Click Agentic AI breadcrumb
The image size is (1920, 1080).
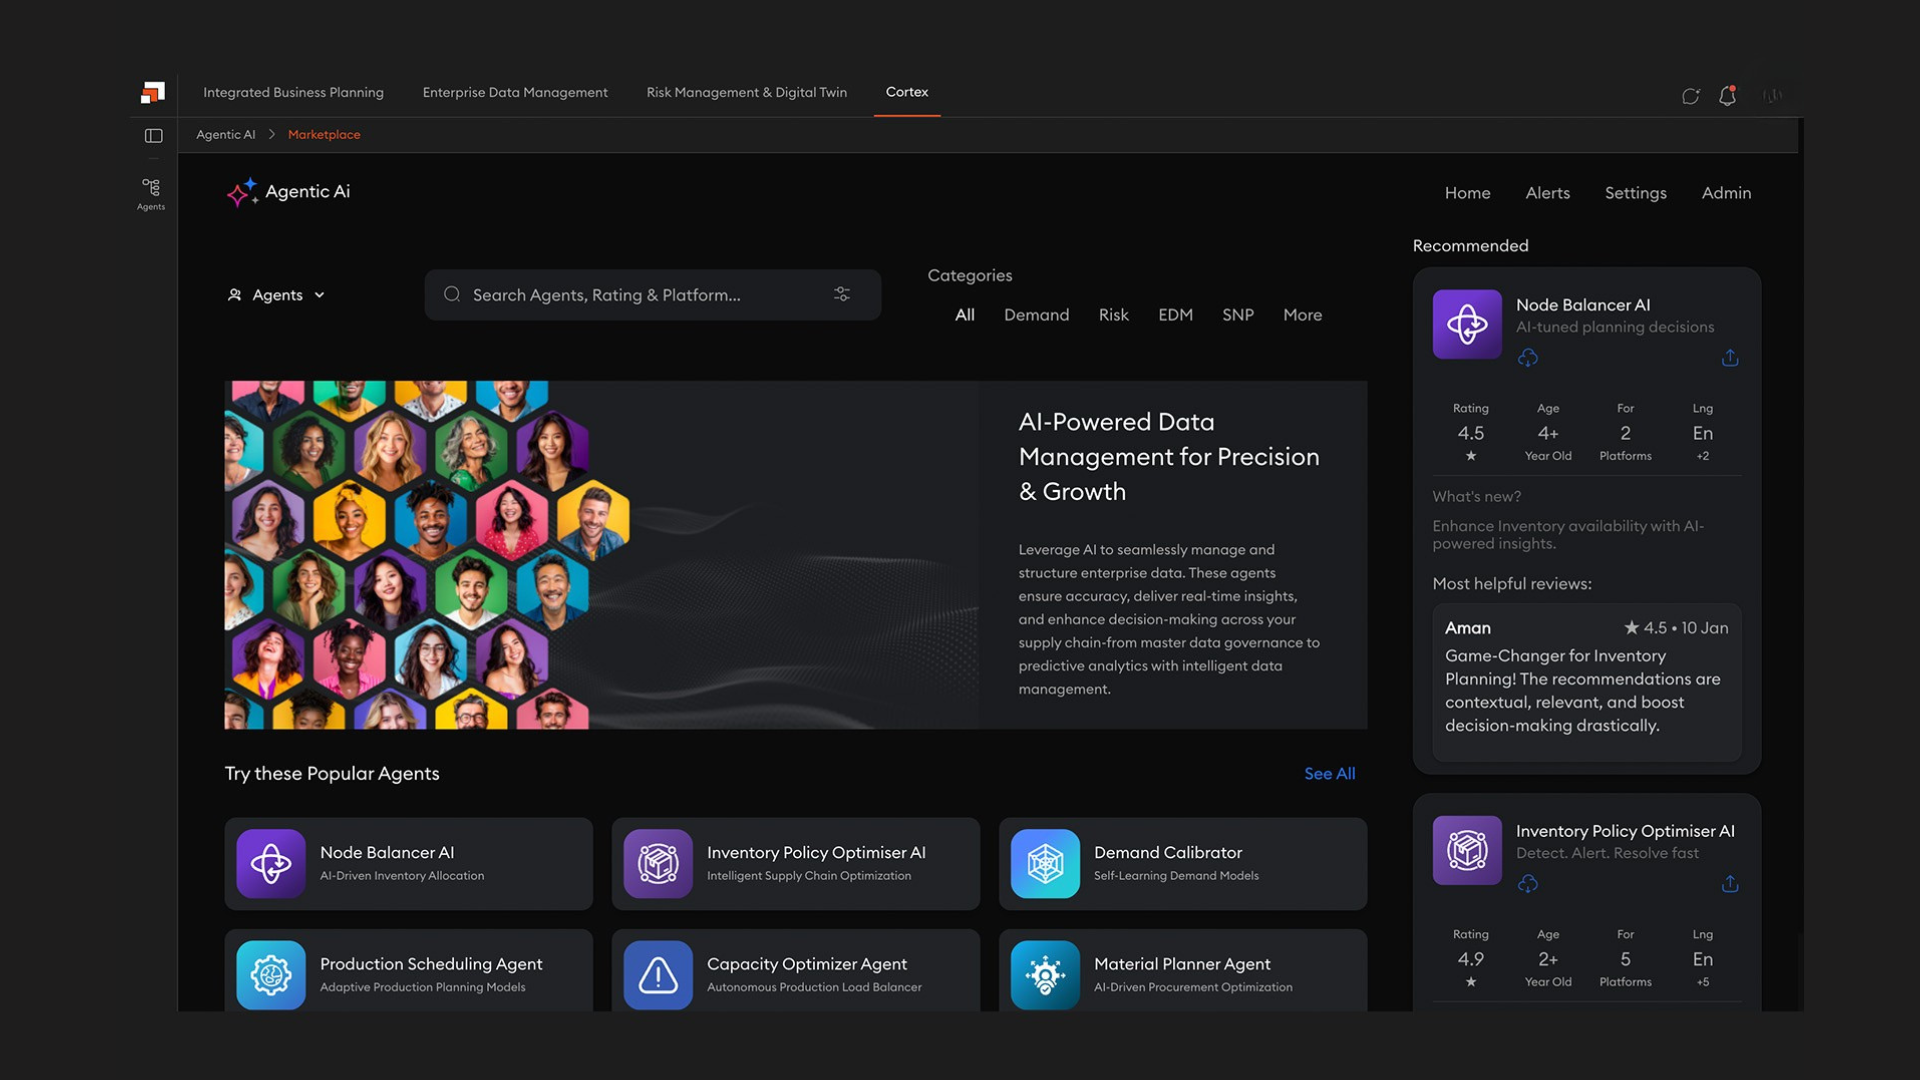[225, 135]
